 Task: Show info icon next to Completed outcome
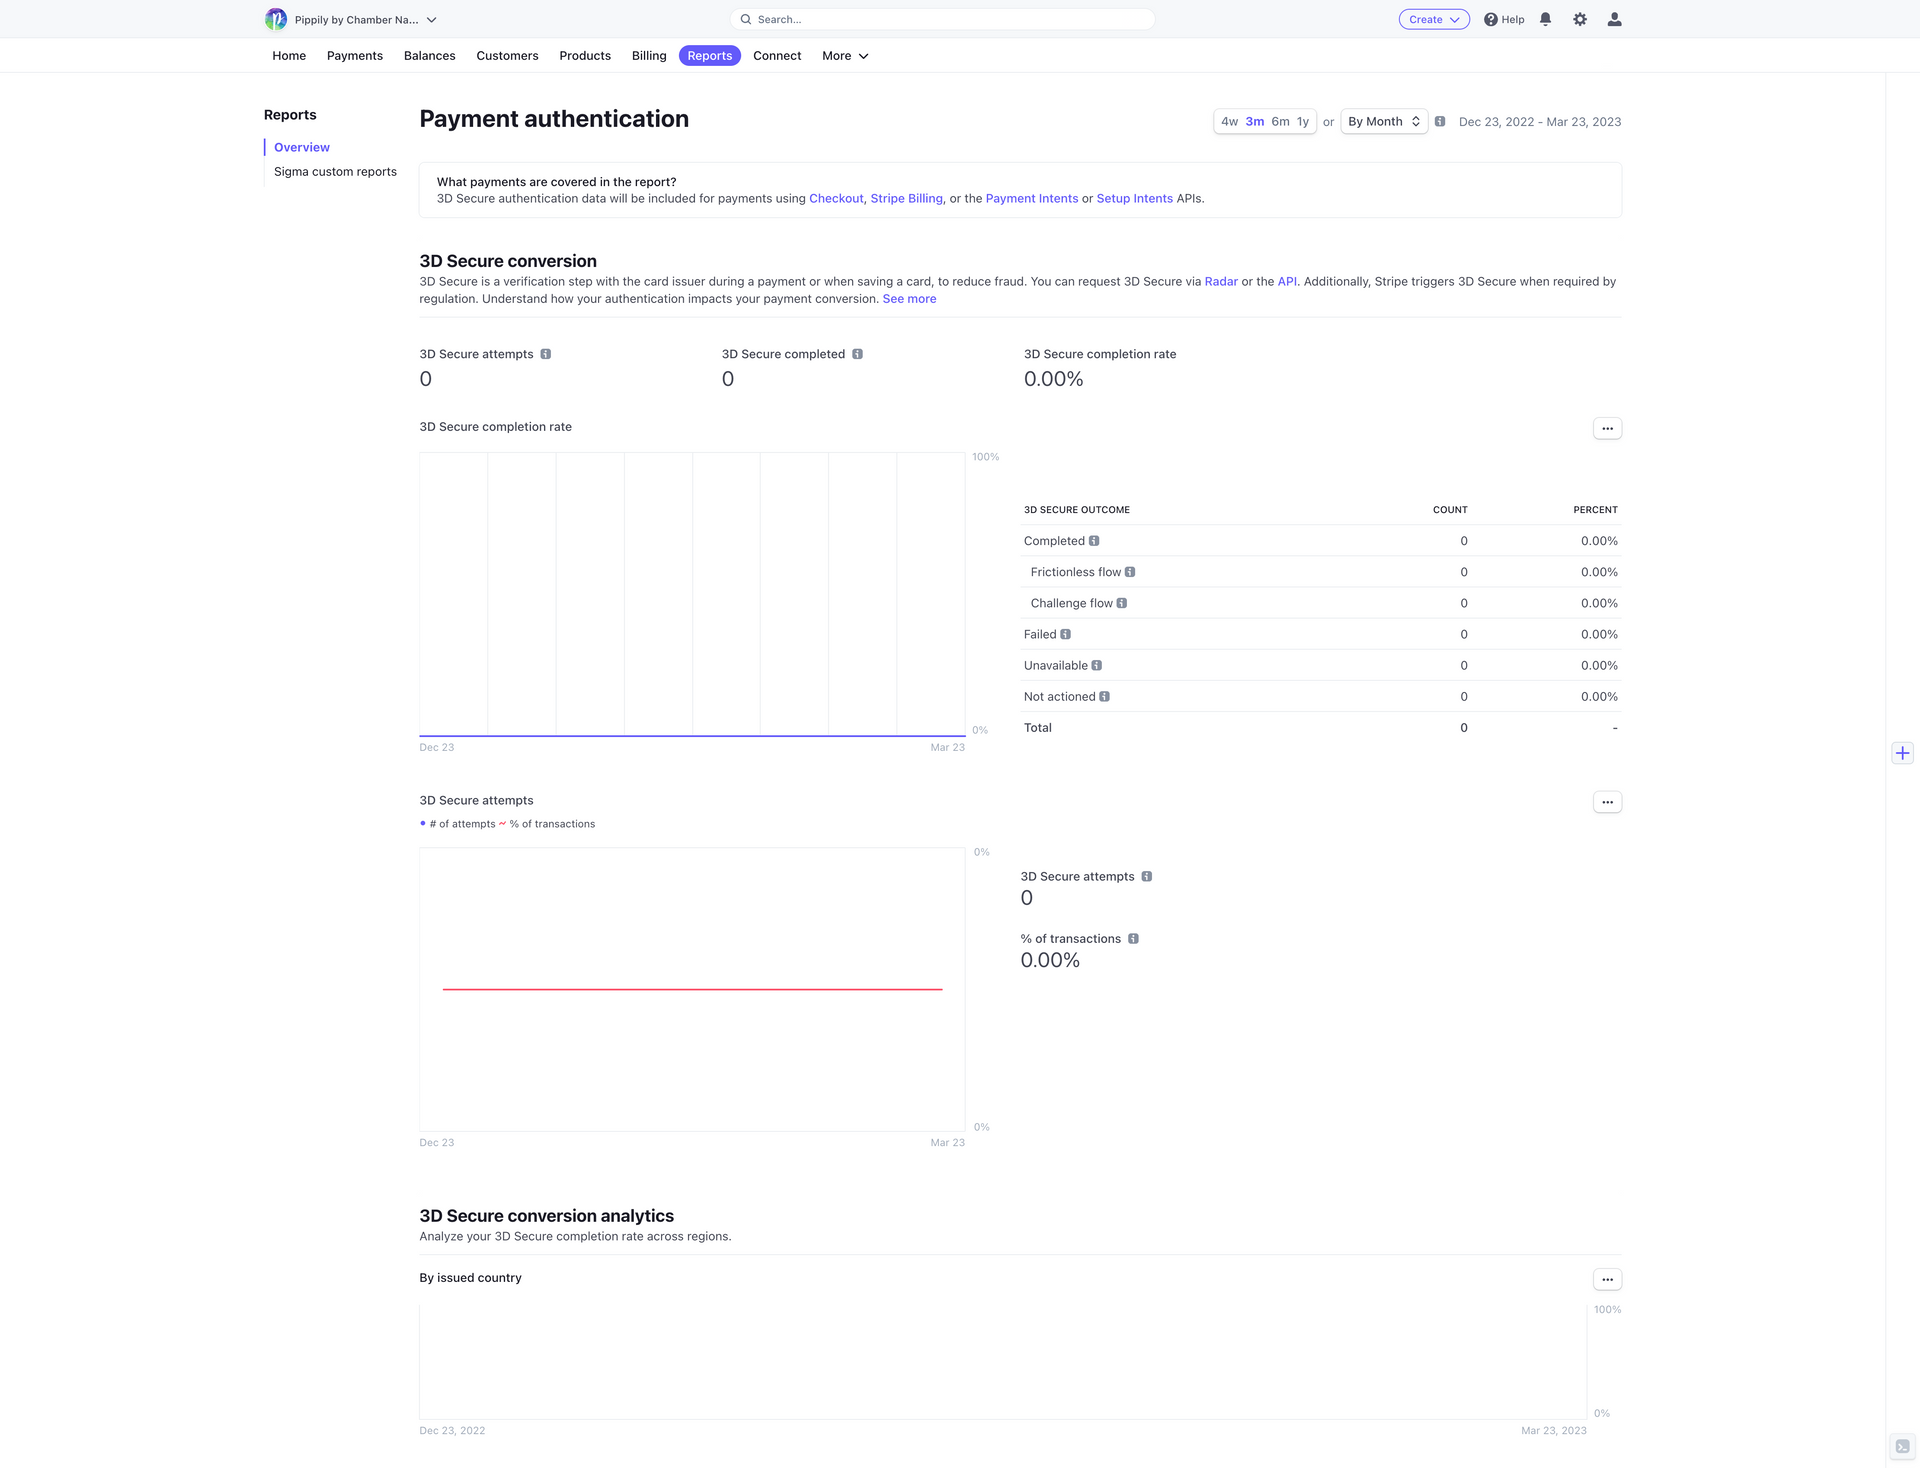(1094, 541)
